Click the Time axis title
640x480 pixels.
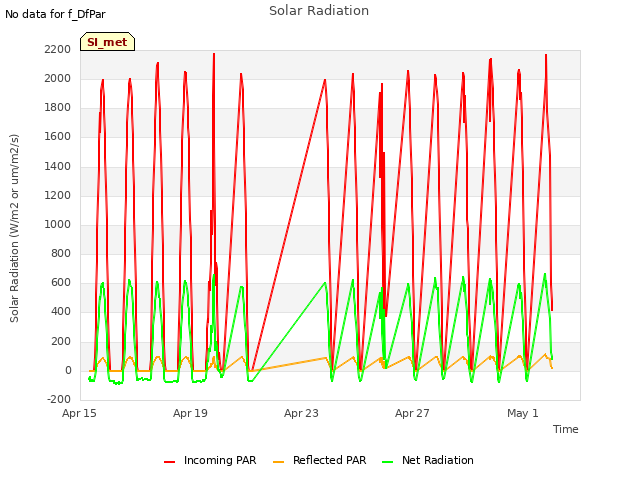point(566,429)
